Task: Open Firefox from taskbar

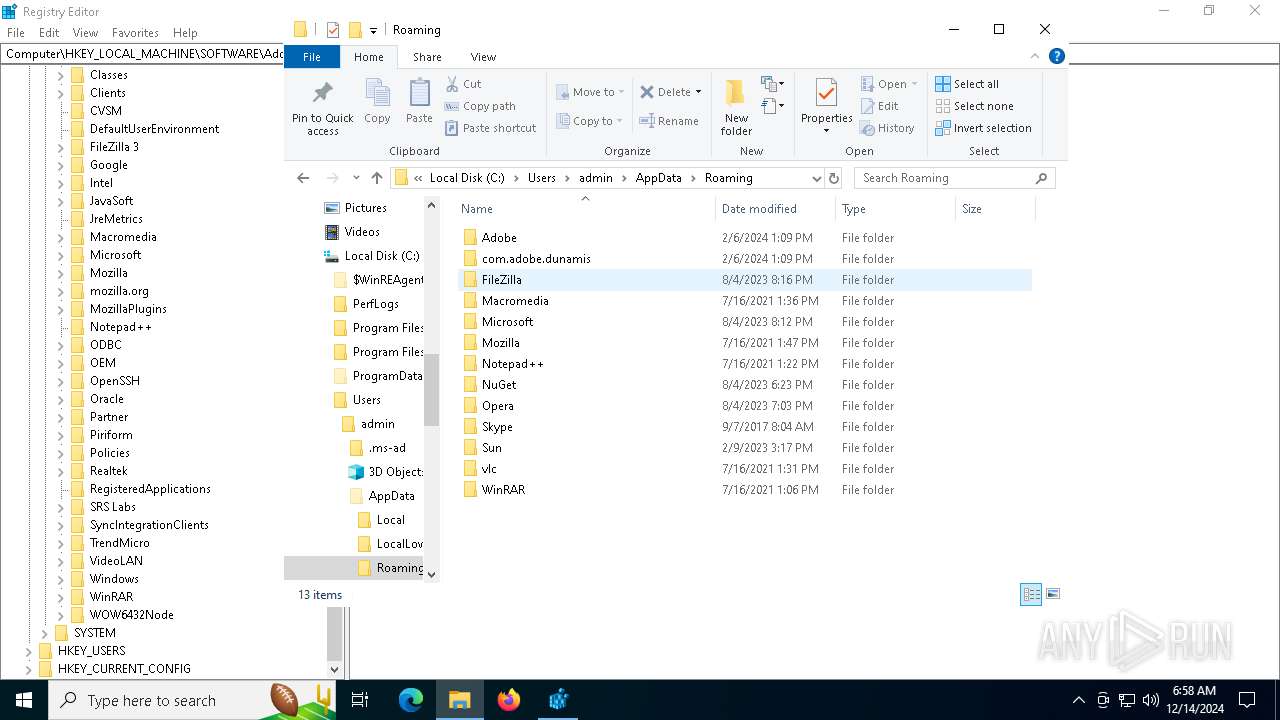Action: tap(509, 700)
